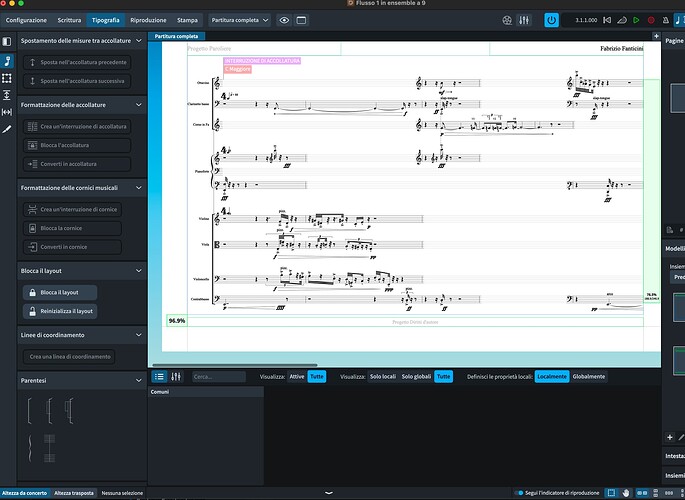The height and width of the screenshot is (500, 685).
Task: Select the Note Spacing tool
Action: [x=7, y=112]
